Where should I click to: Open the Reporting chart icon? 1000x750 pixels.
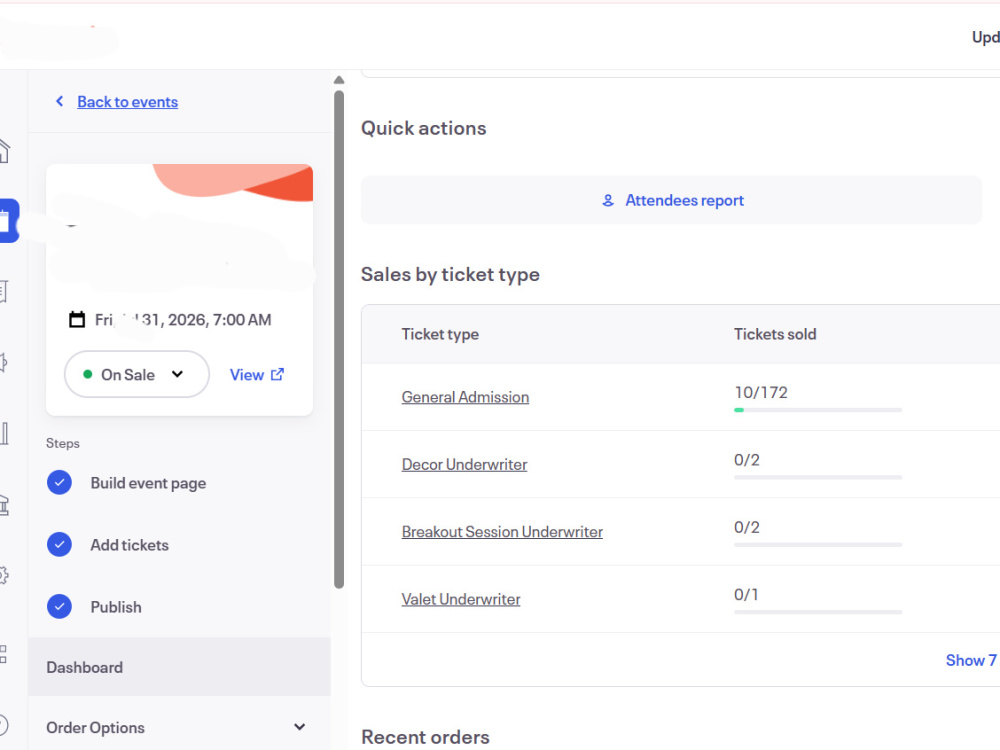(4, 434)
